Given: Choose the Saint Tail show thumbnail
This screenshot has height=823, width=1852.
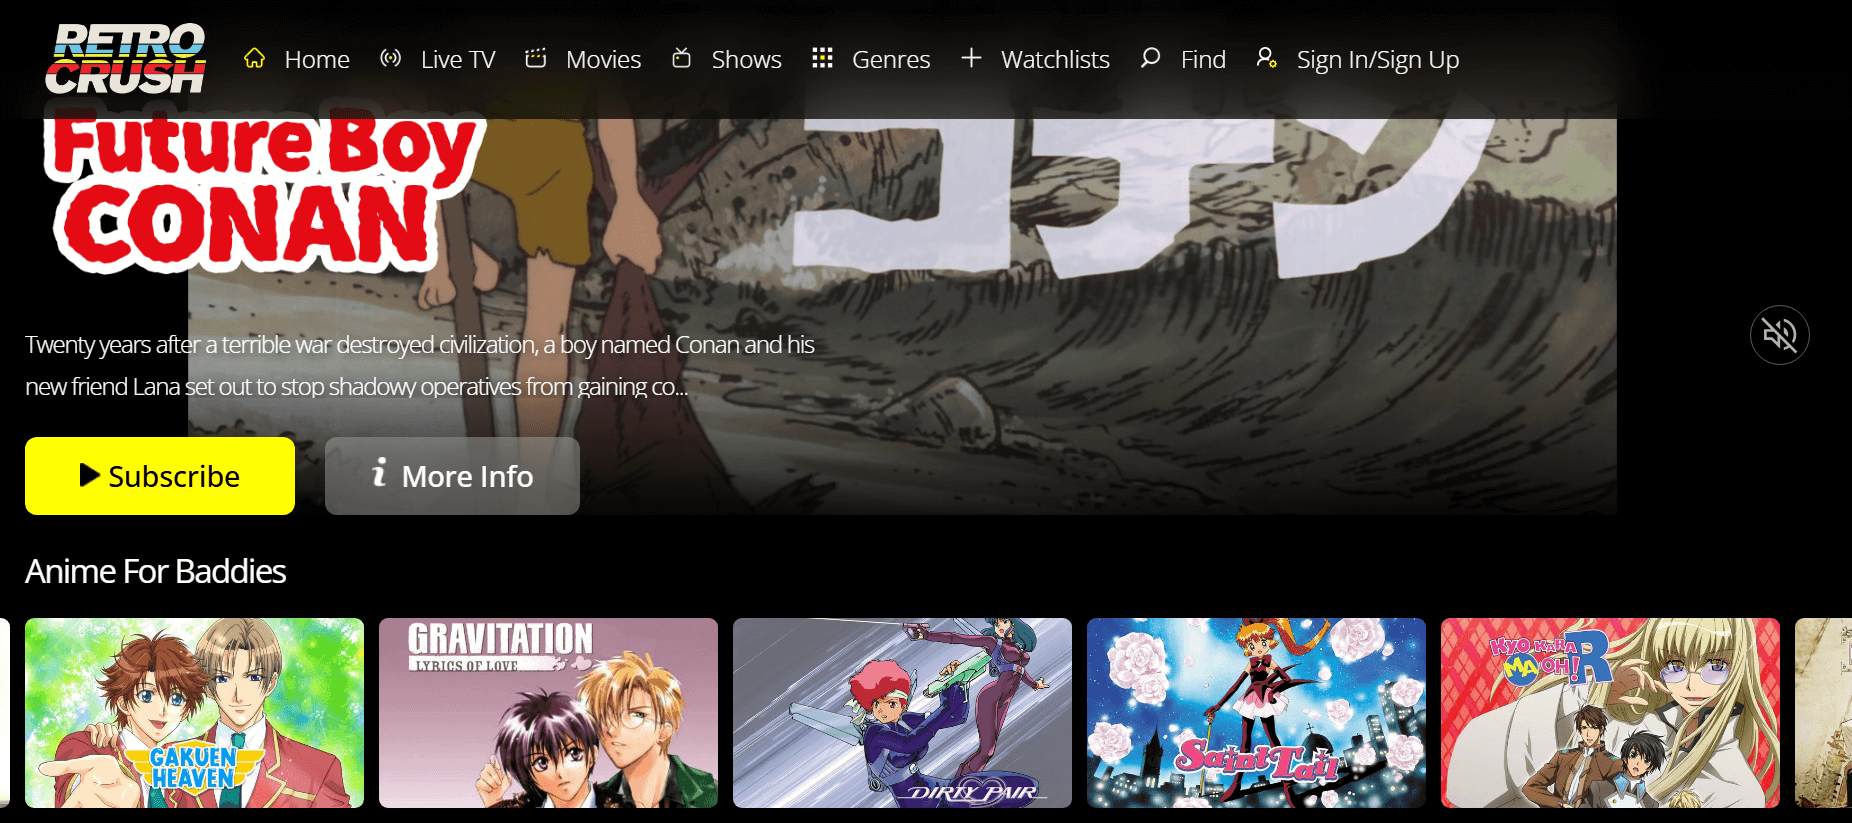Looking at the screenshot, I should [x=1256, y=713].
